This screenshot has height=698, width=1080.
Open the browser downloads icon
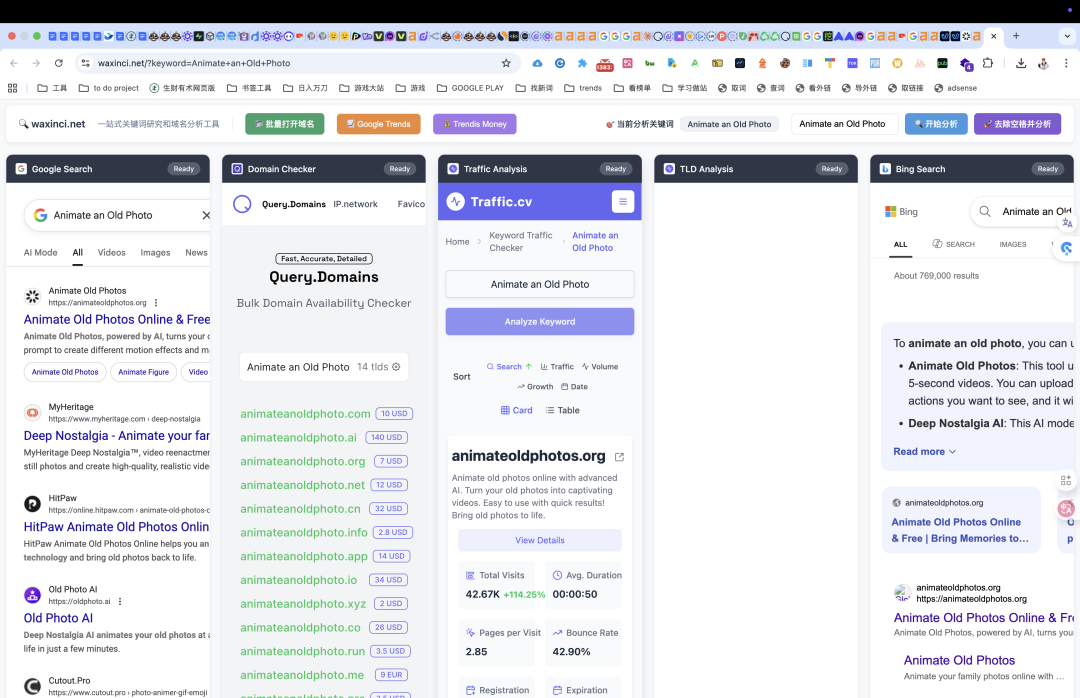point(1021,63)
